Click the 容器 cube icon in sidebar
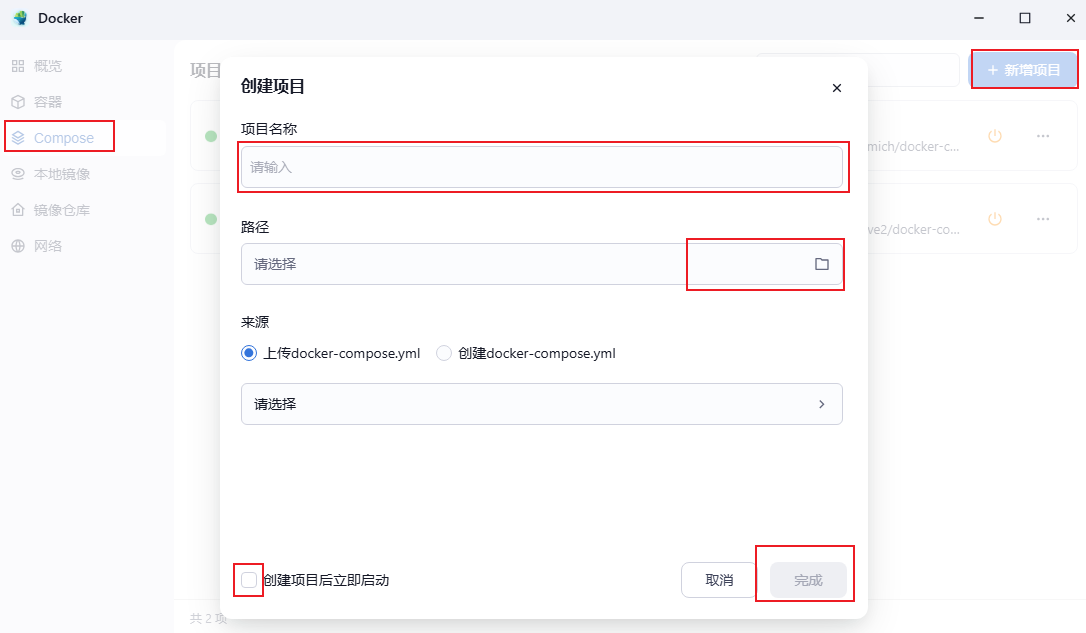 pos(18,102)
